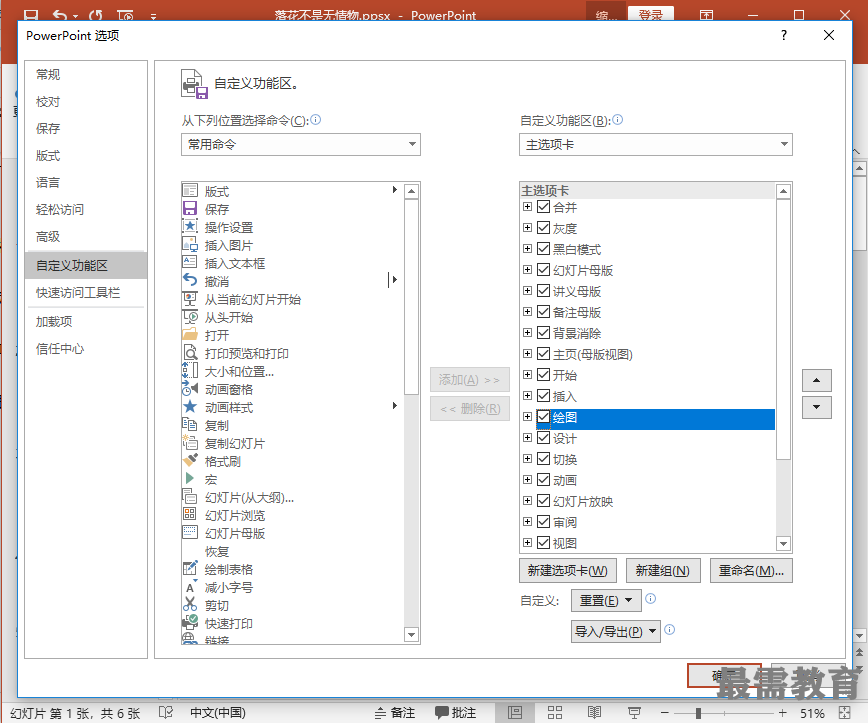Click down arrow of commands list scrollbar
This screenshot has height=723, width=868.
point(411,634)
